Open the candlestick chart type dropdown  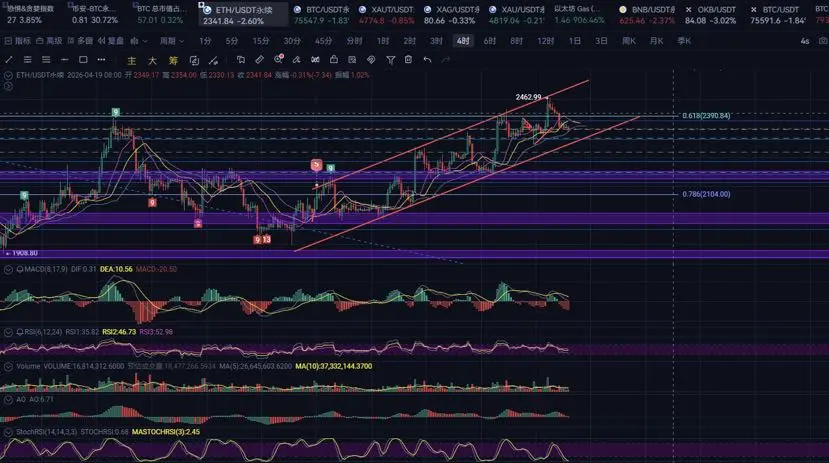point(139,41)
